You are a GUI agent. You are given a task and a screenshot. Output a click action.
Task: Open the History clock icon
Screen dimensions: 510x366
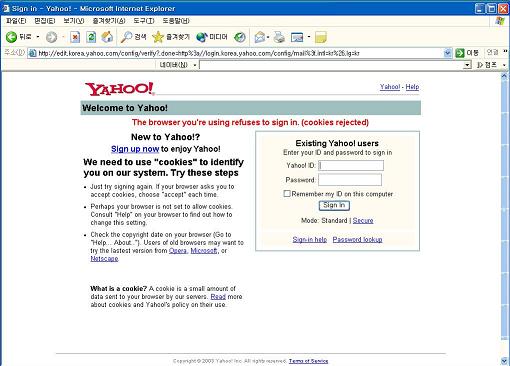(240, 37)
